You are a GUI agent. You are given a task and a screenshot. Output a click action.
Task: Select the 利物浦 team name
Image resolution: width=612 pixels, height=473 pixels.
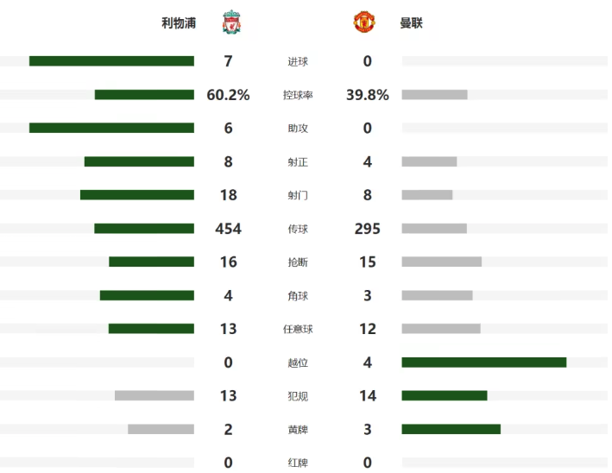pyautogui.click(x=179, y=23)
